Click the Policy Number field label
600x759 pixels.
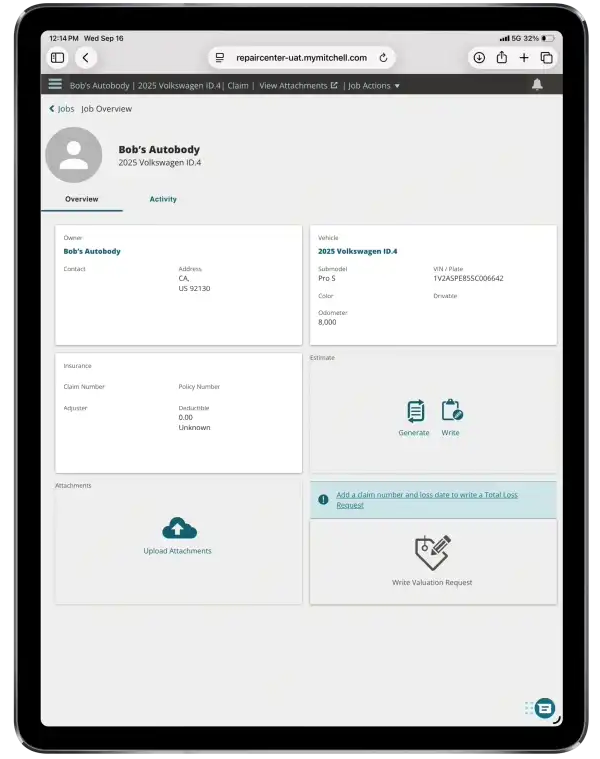pos(199,387)
